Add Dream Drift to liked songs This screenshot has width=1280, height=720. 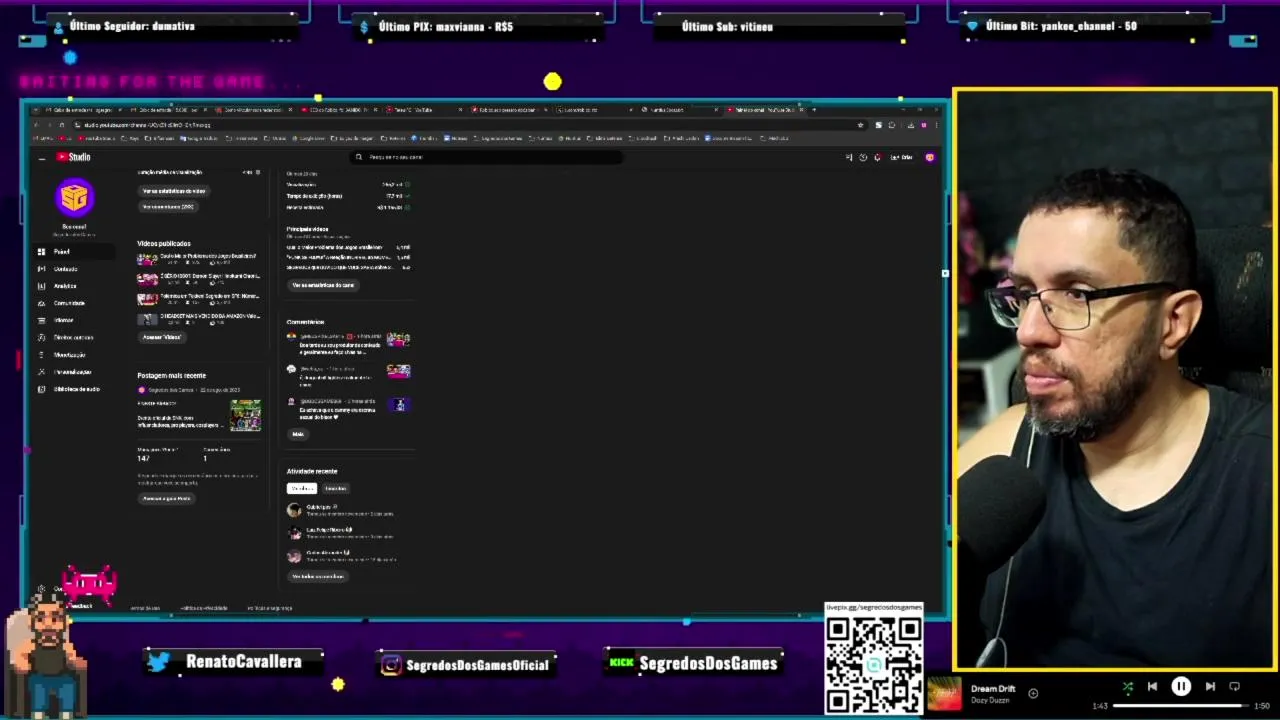tap(1033, 693)
